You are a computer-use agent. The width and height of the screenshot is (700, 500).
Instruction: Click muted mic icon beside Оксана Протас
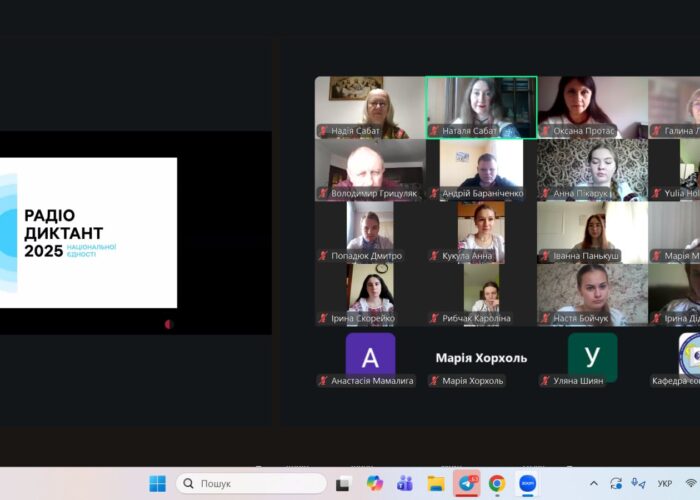point(545,131)
